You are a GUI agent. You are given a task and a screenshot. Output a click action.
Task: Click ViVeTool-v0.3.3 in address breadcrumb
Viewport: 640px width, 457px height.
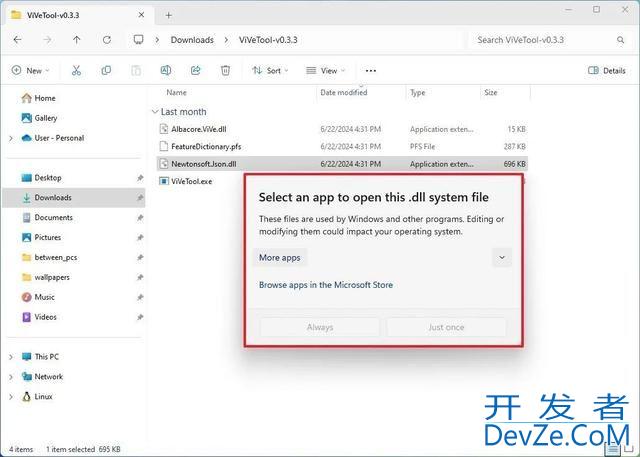[x=268, y=40]
